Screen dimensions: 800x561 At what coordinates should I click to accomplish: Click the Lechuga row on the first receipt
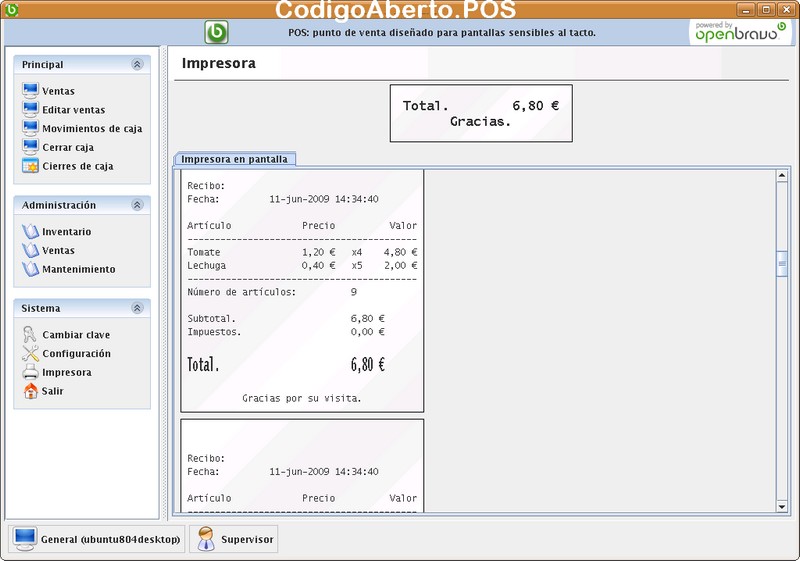tap(302, 265)
